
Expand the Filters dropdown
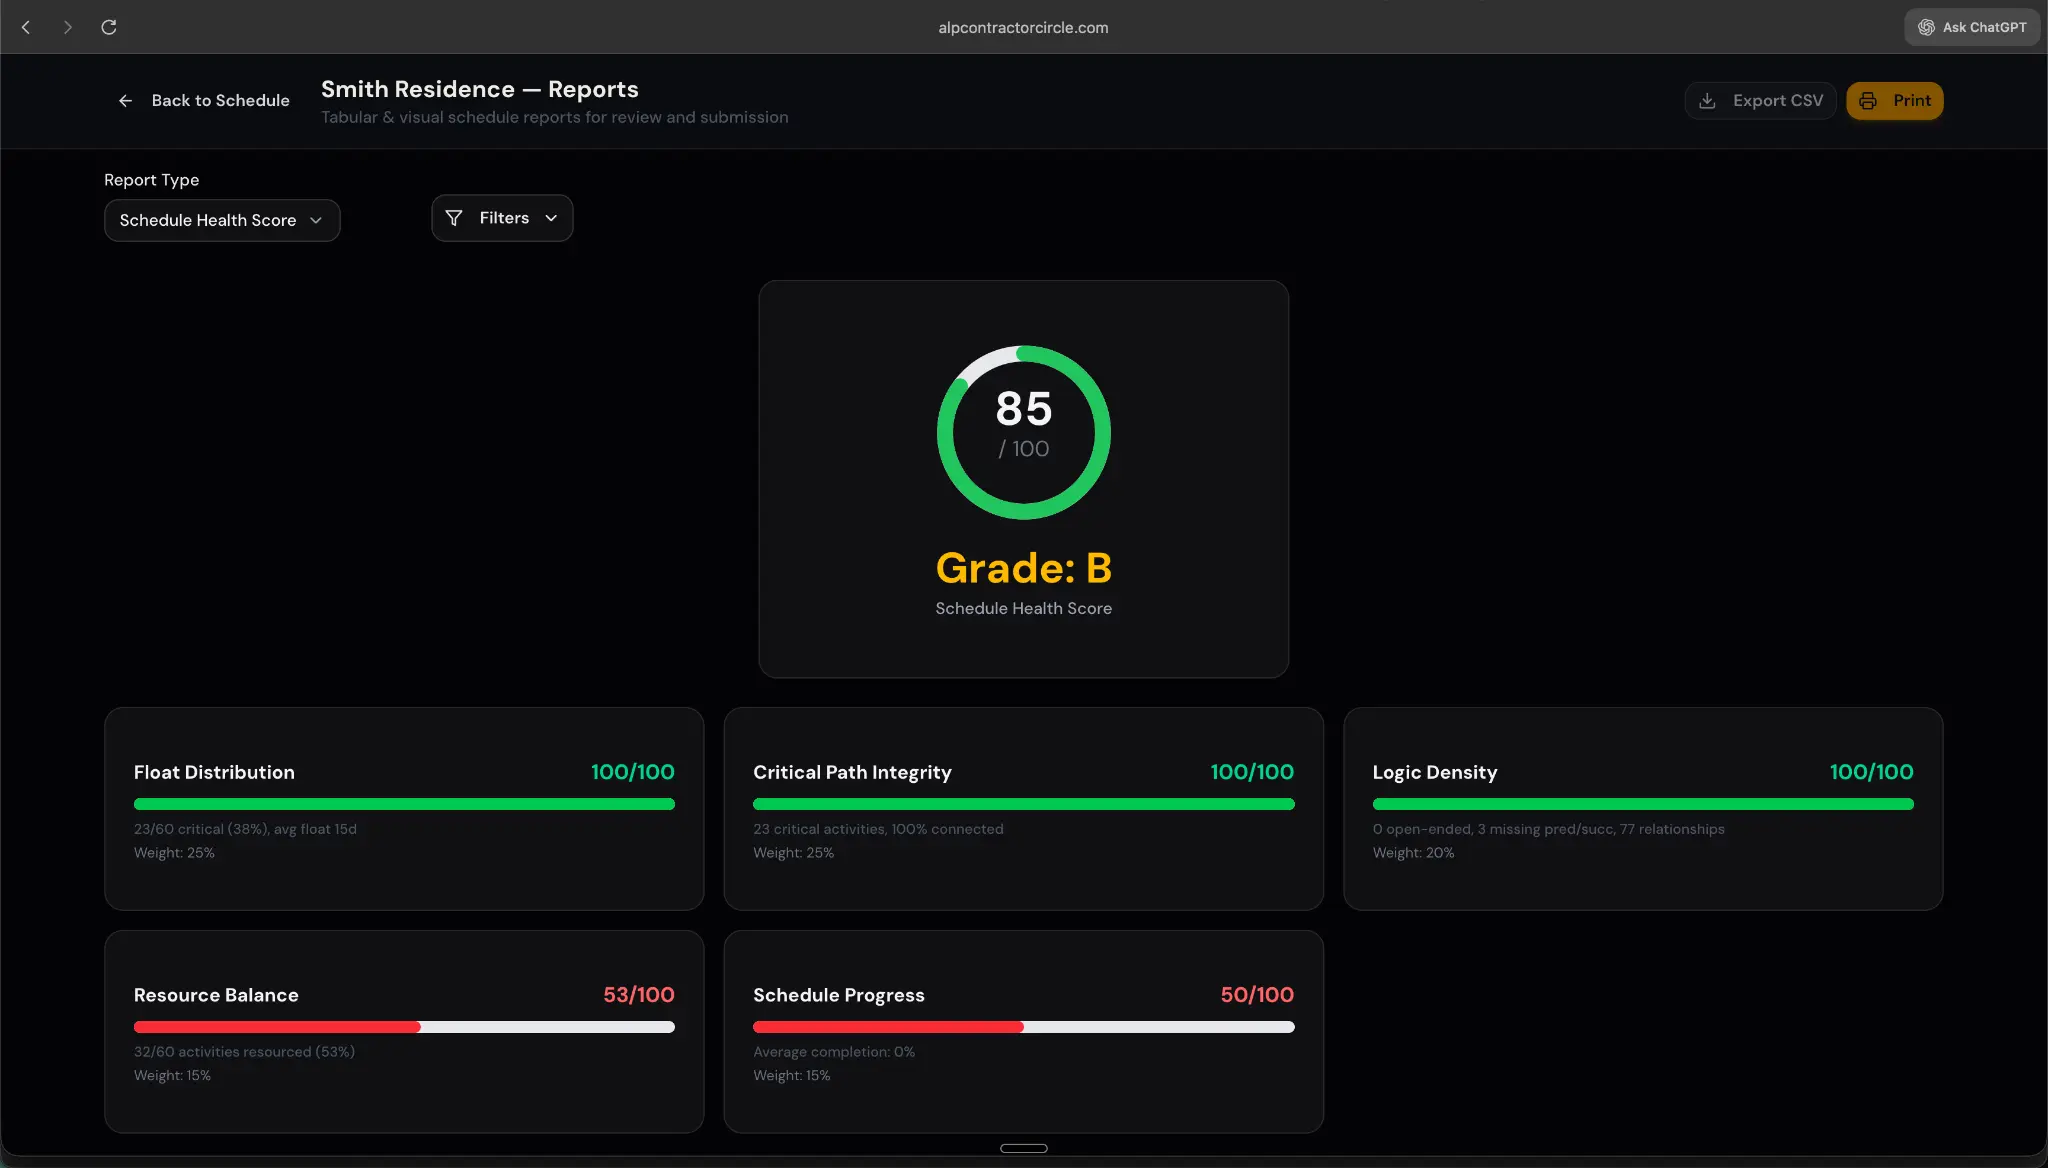pos(502,218)
